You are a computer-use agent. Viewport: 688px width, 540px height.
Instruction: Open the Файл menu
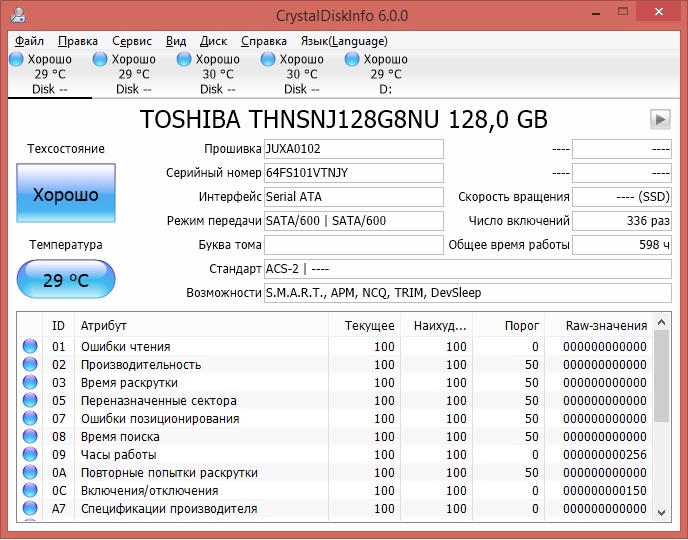point(29,41)
